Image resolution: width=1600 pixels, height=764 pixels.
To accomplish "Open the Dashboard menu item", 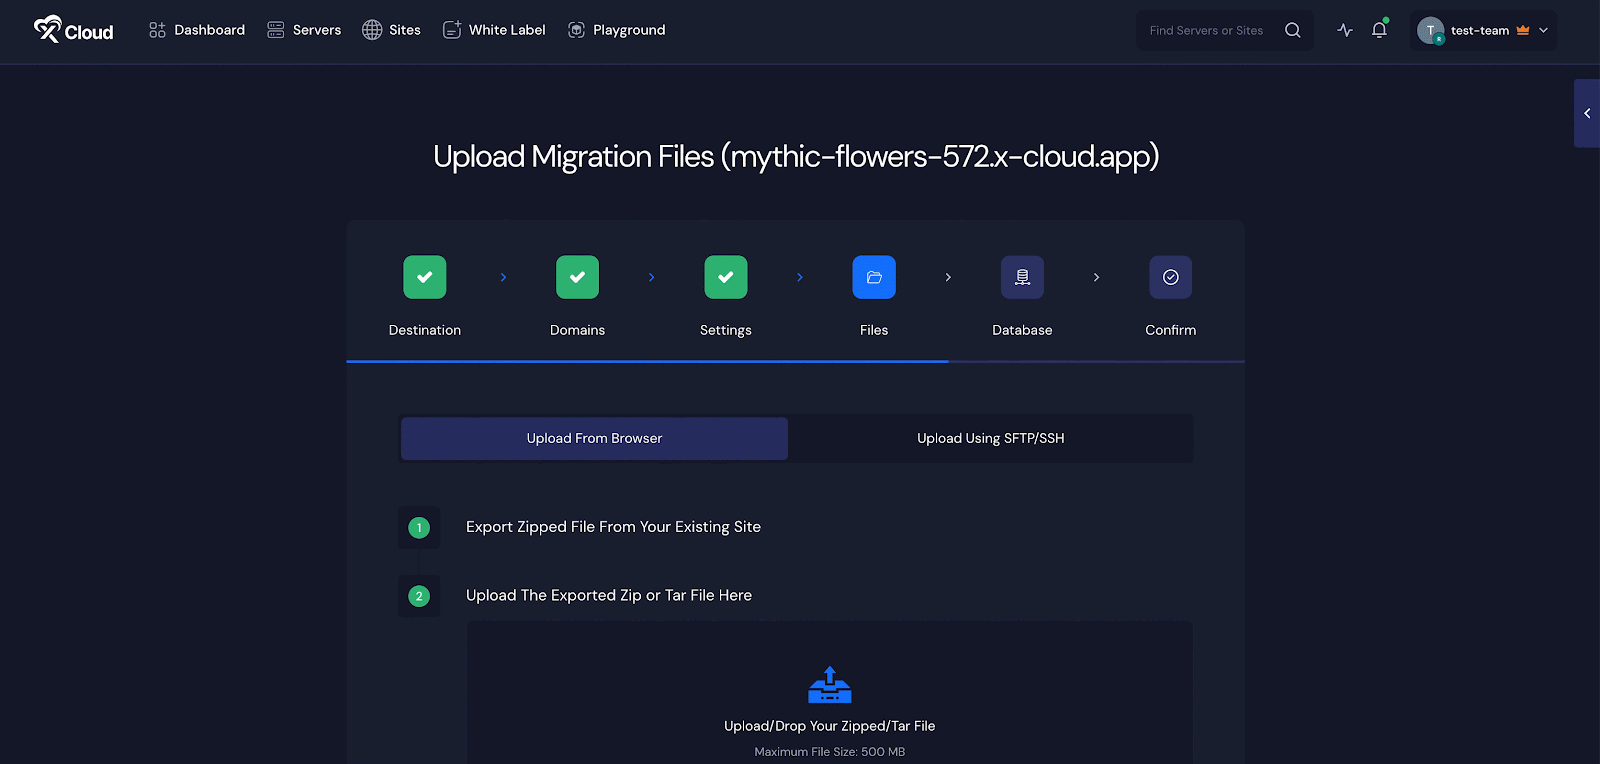I will click(197, 30).
